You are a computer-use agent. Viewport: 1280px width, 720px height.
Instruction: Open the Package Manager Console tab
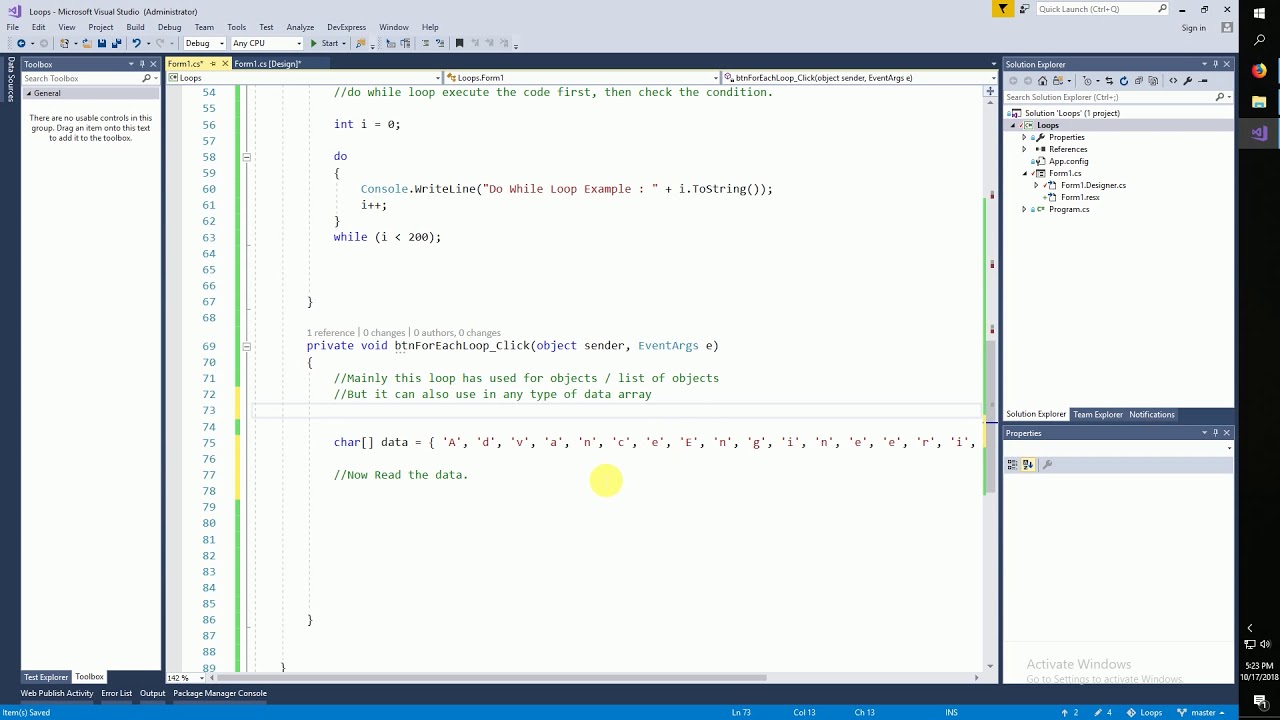pos(220,693)
